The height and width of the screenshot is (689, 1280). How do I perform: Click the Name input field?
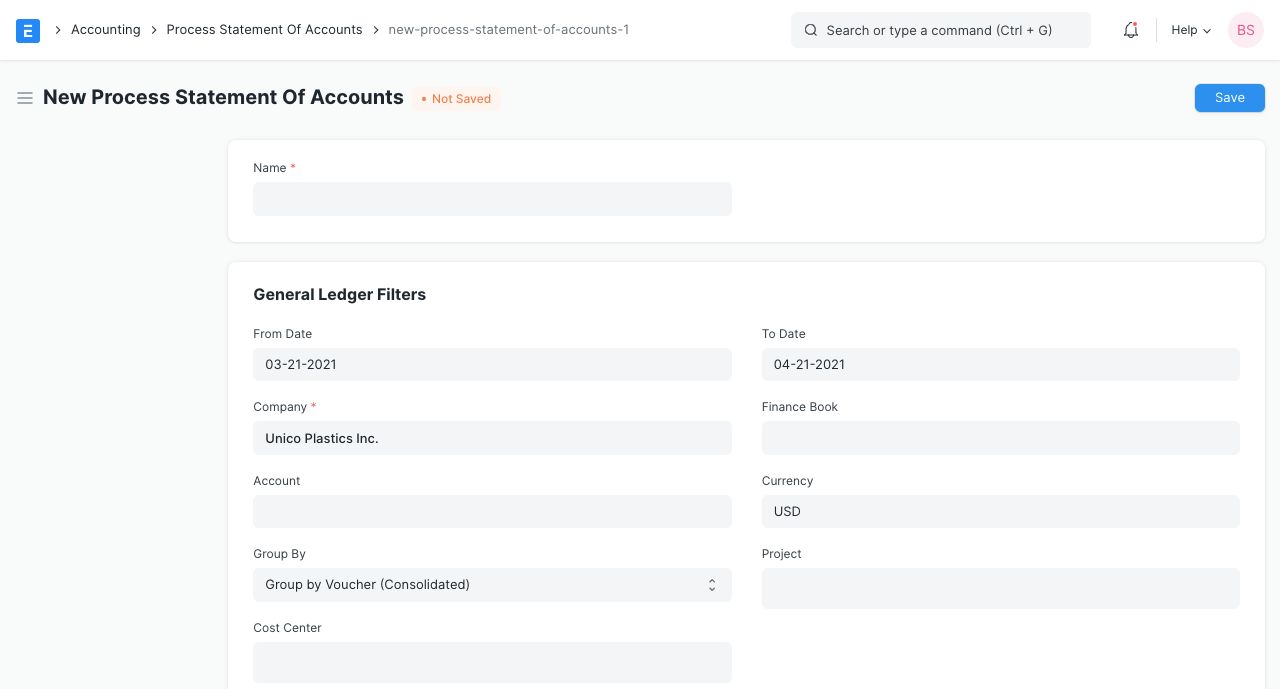click(492, 199)
